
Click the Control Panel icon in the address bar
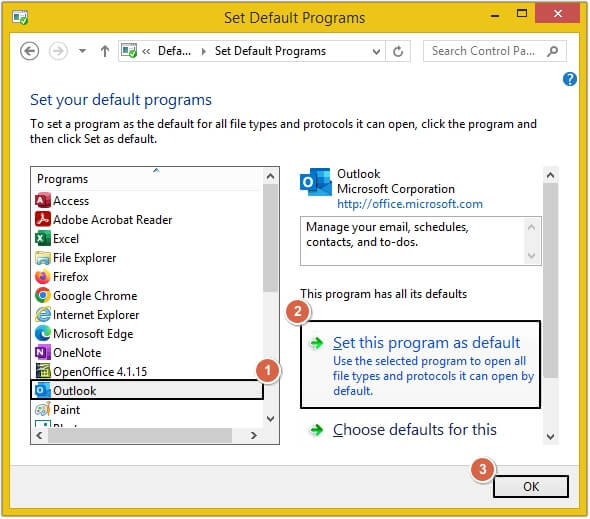(x=129, y=51)
